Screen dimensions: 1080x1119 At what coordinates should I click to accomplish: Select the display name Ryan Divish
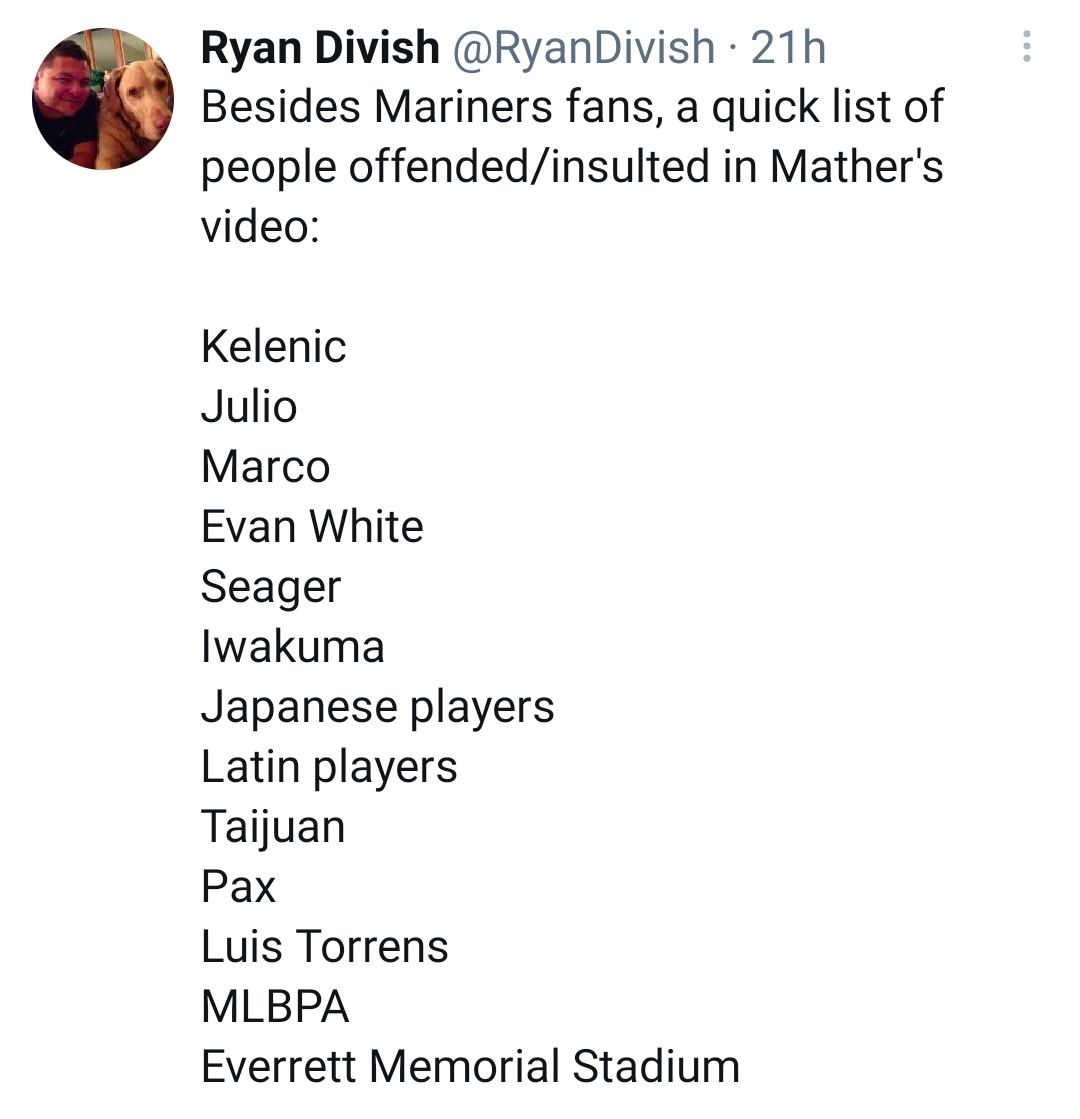318,46
